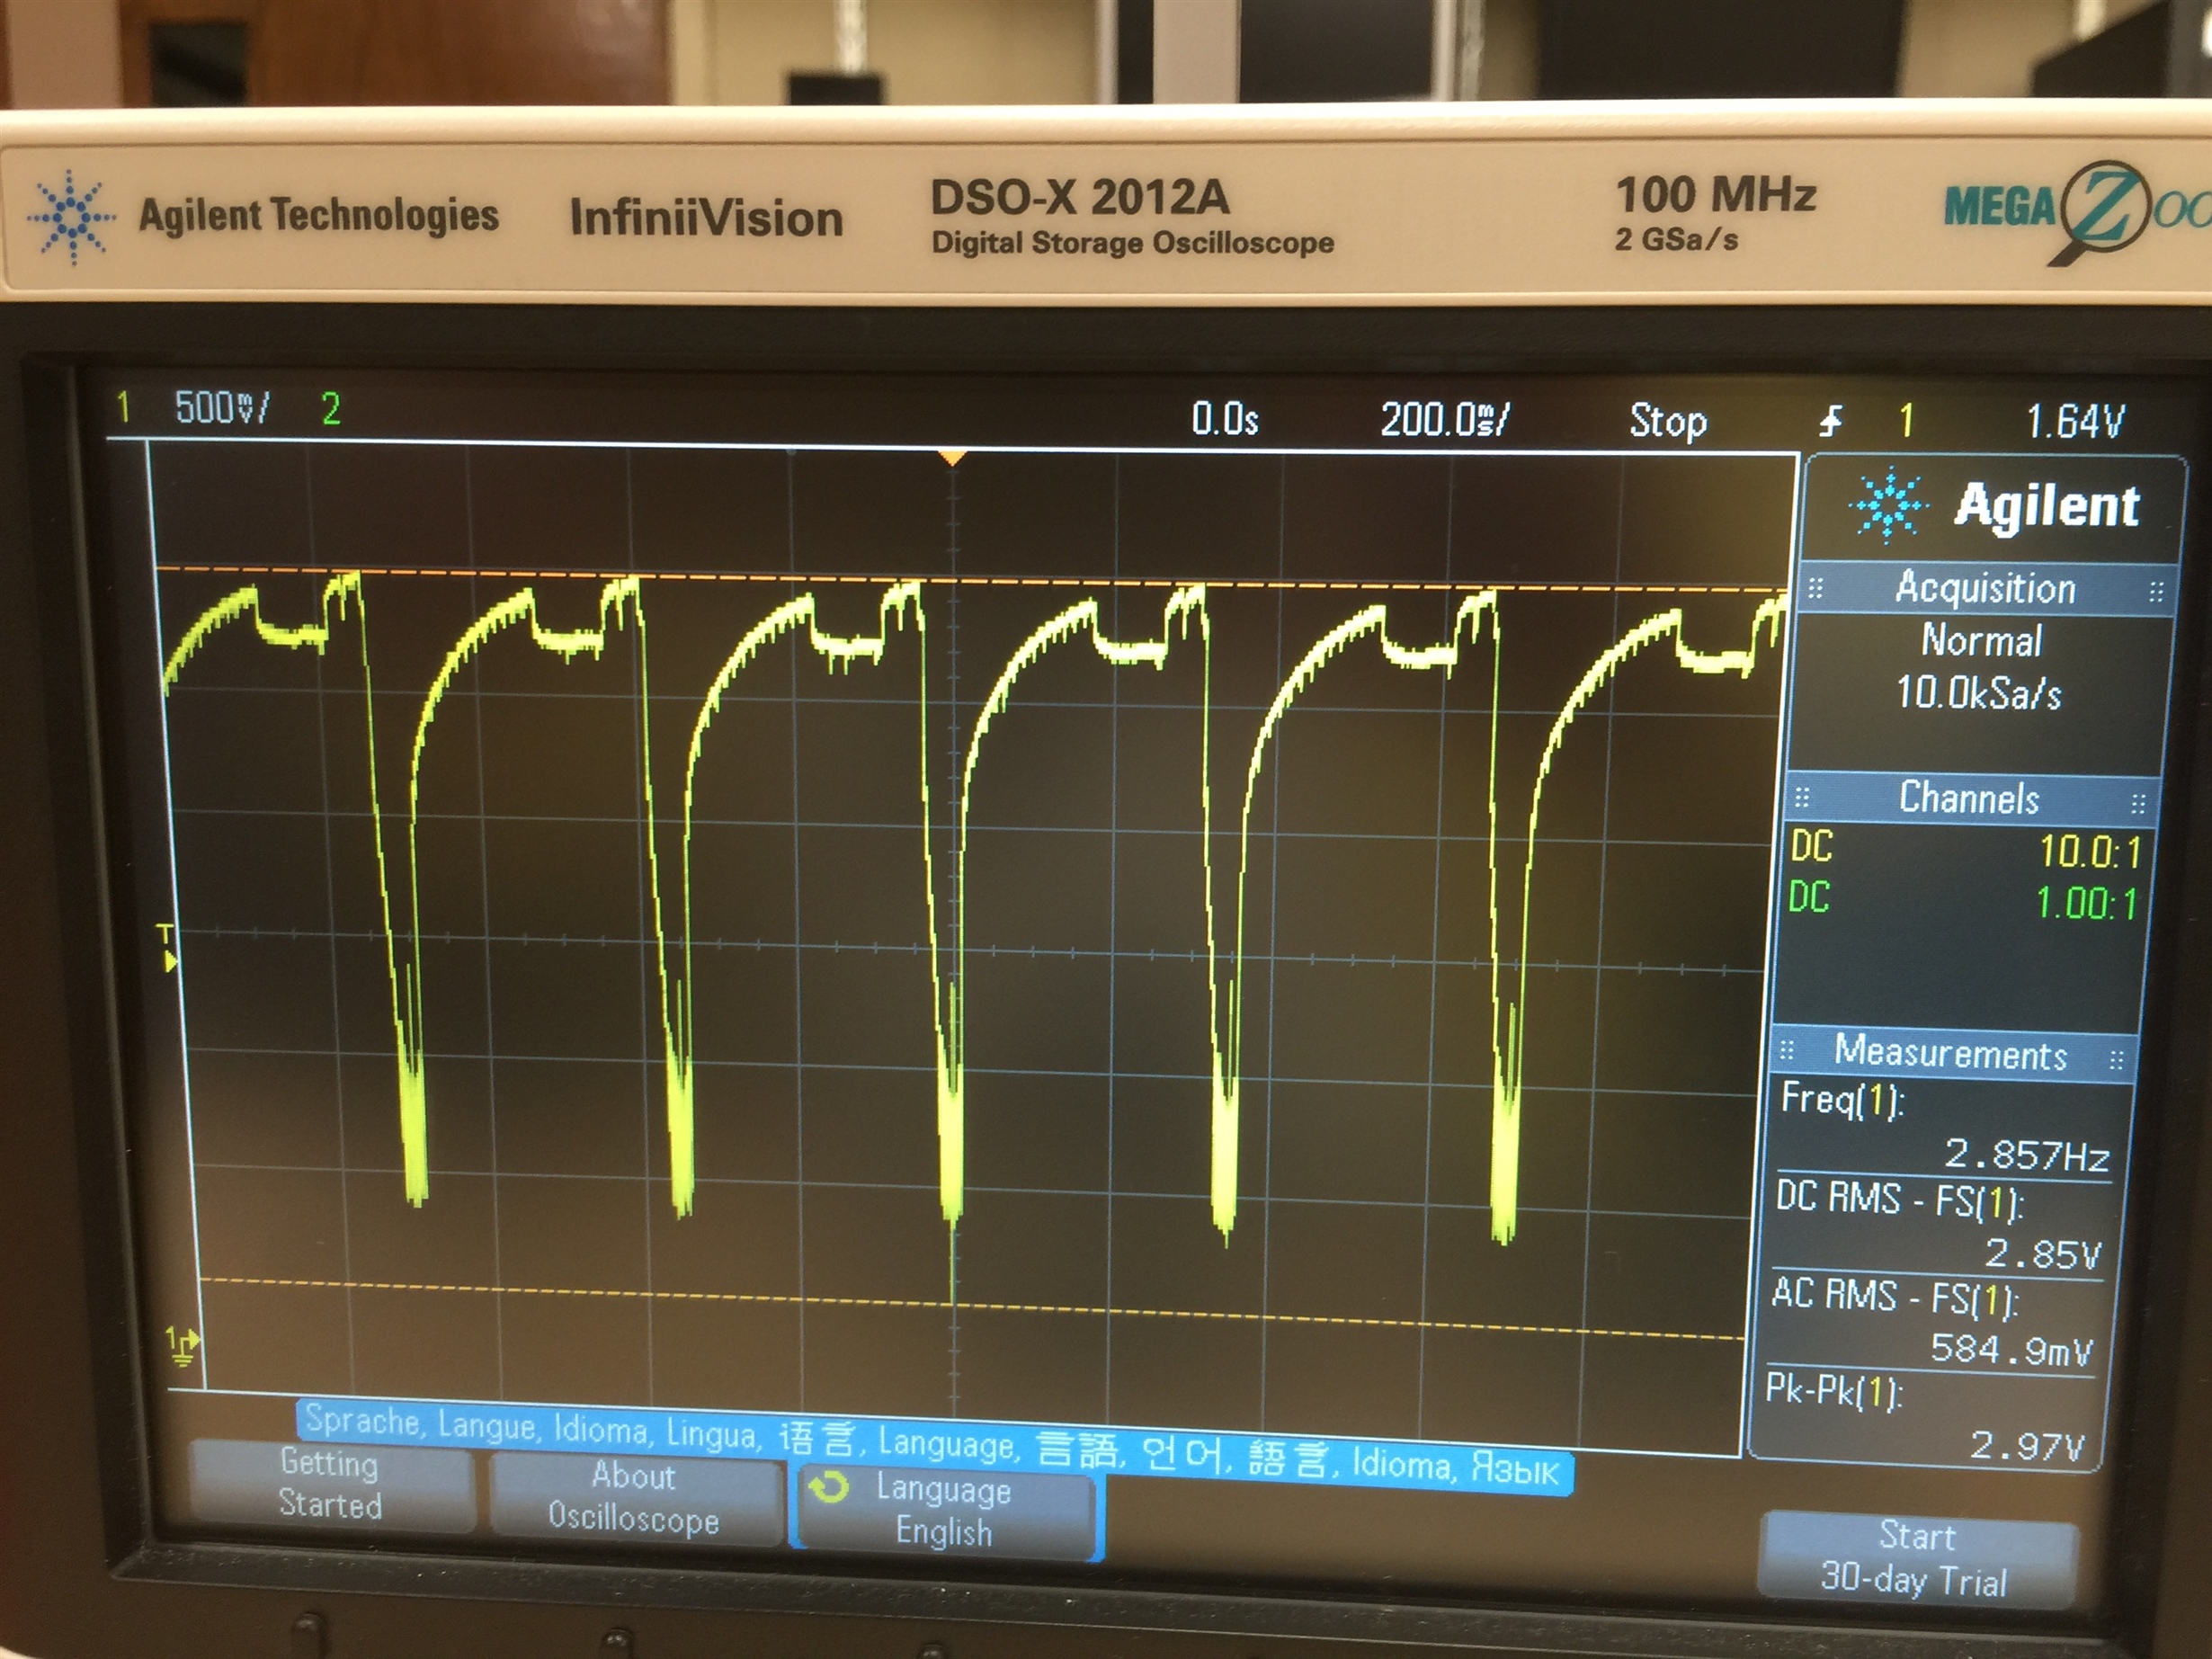The image size is (2212, 1659).
Task: Open the Acquisition panel header
Action: pos(1986,588)
